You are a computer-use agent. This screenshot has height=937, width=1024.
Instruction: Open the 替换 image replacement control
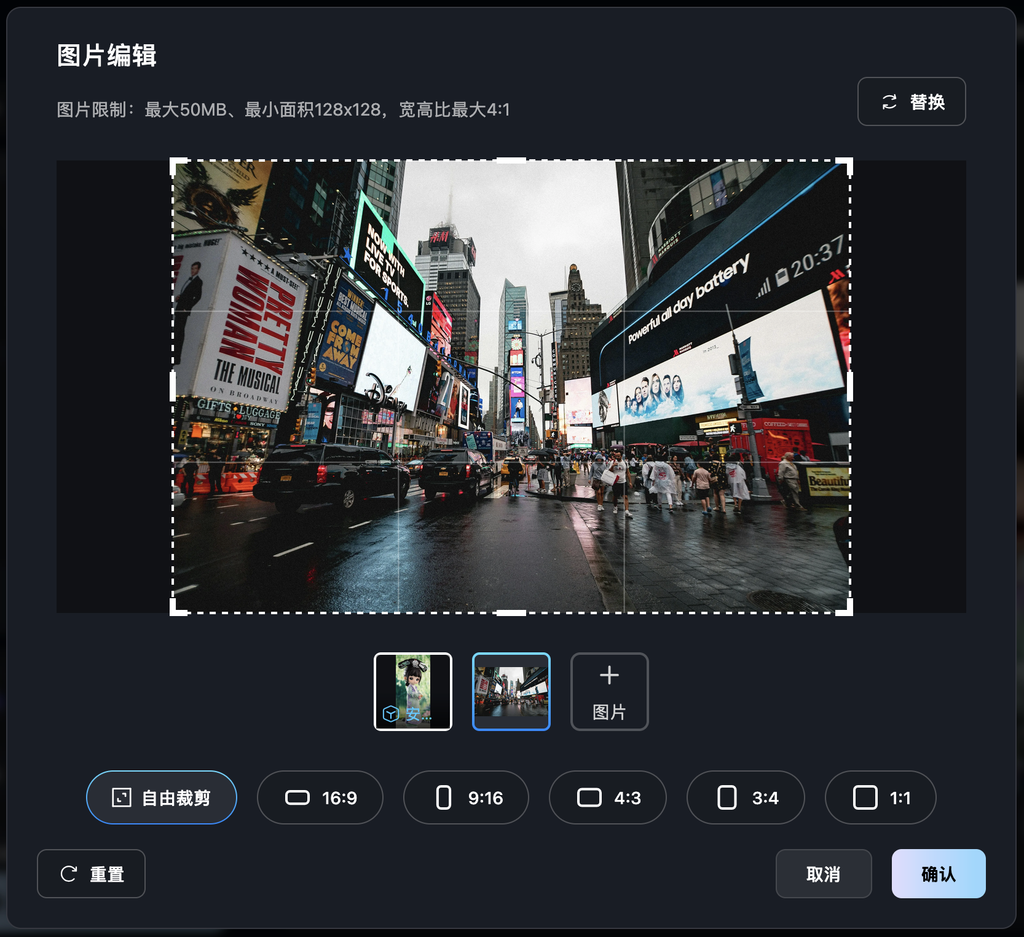click(911, 101)
